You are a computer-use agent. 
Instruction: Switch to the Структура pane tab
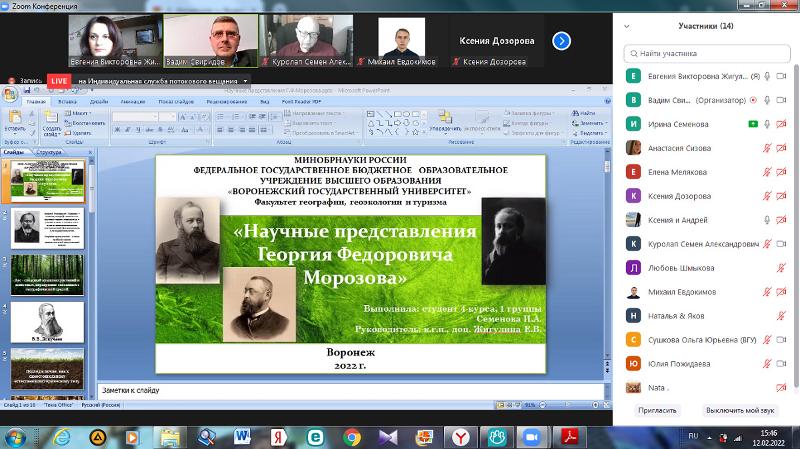click(x=48, y=152)
